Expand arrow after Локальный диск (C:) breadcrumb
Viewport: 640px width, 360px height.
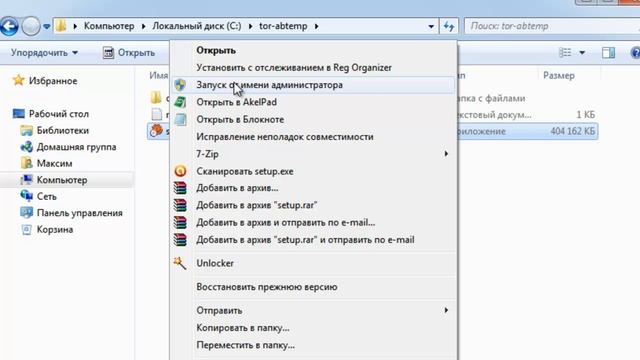250,26
